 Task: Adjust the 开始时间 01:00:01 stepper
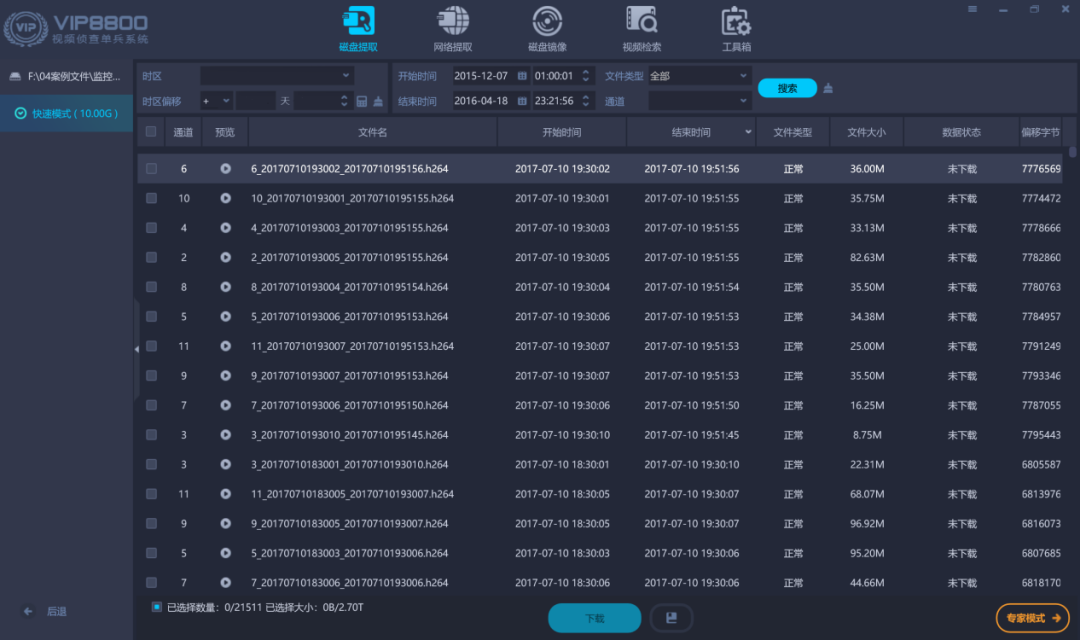click(585, 76)
